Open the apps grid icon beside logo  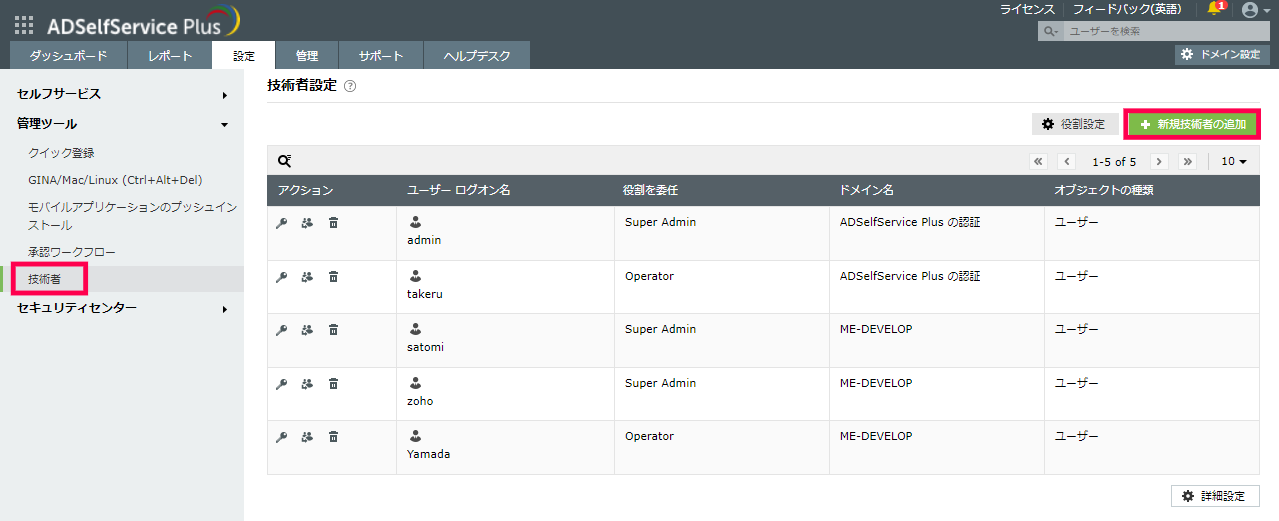tap(24, 26)
